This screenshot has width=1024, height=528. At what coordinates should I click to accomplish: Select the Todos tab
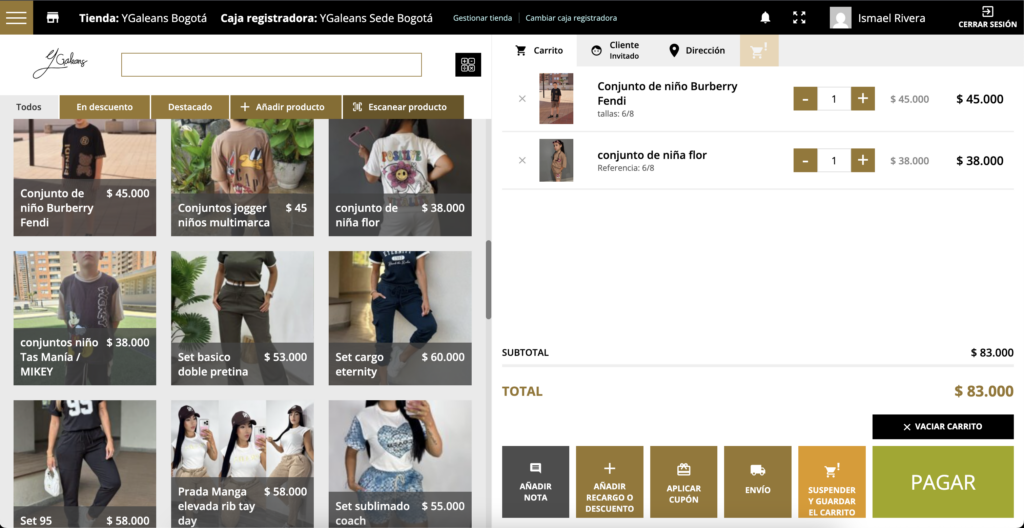tap(29, 107)
